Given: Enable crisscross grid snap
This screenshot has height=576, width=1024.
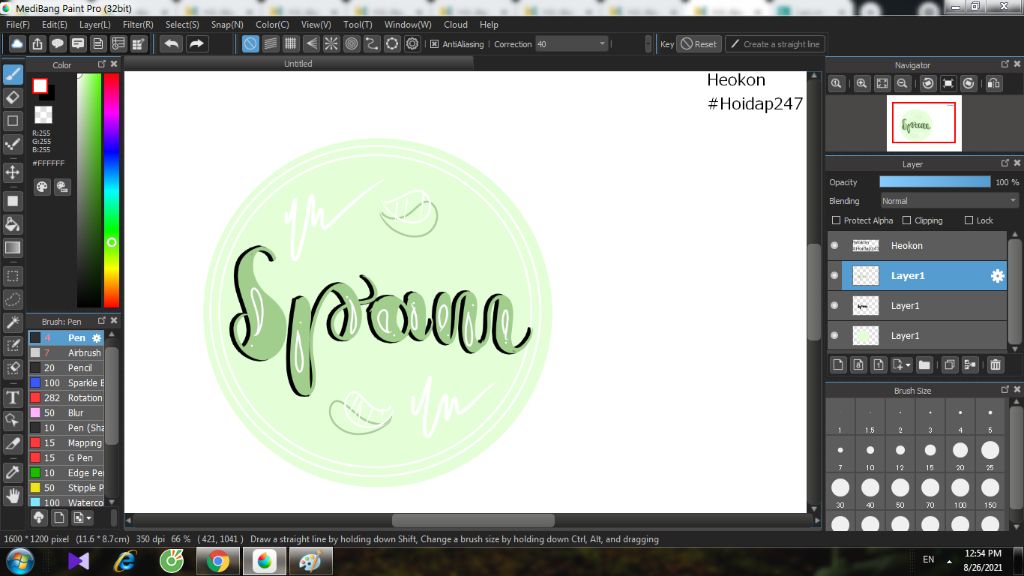Looking at the screenshot, I should tap(291, 44).
